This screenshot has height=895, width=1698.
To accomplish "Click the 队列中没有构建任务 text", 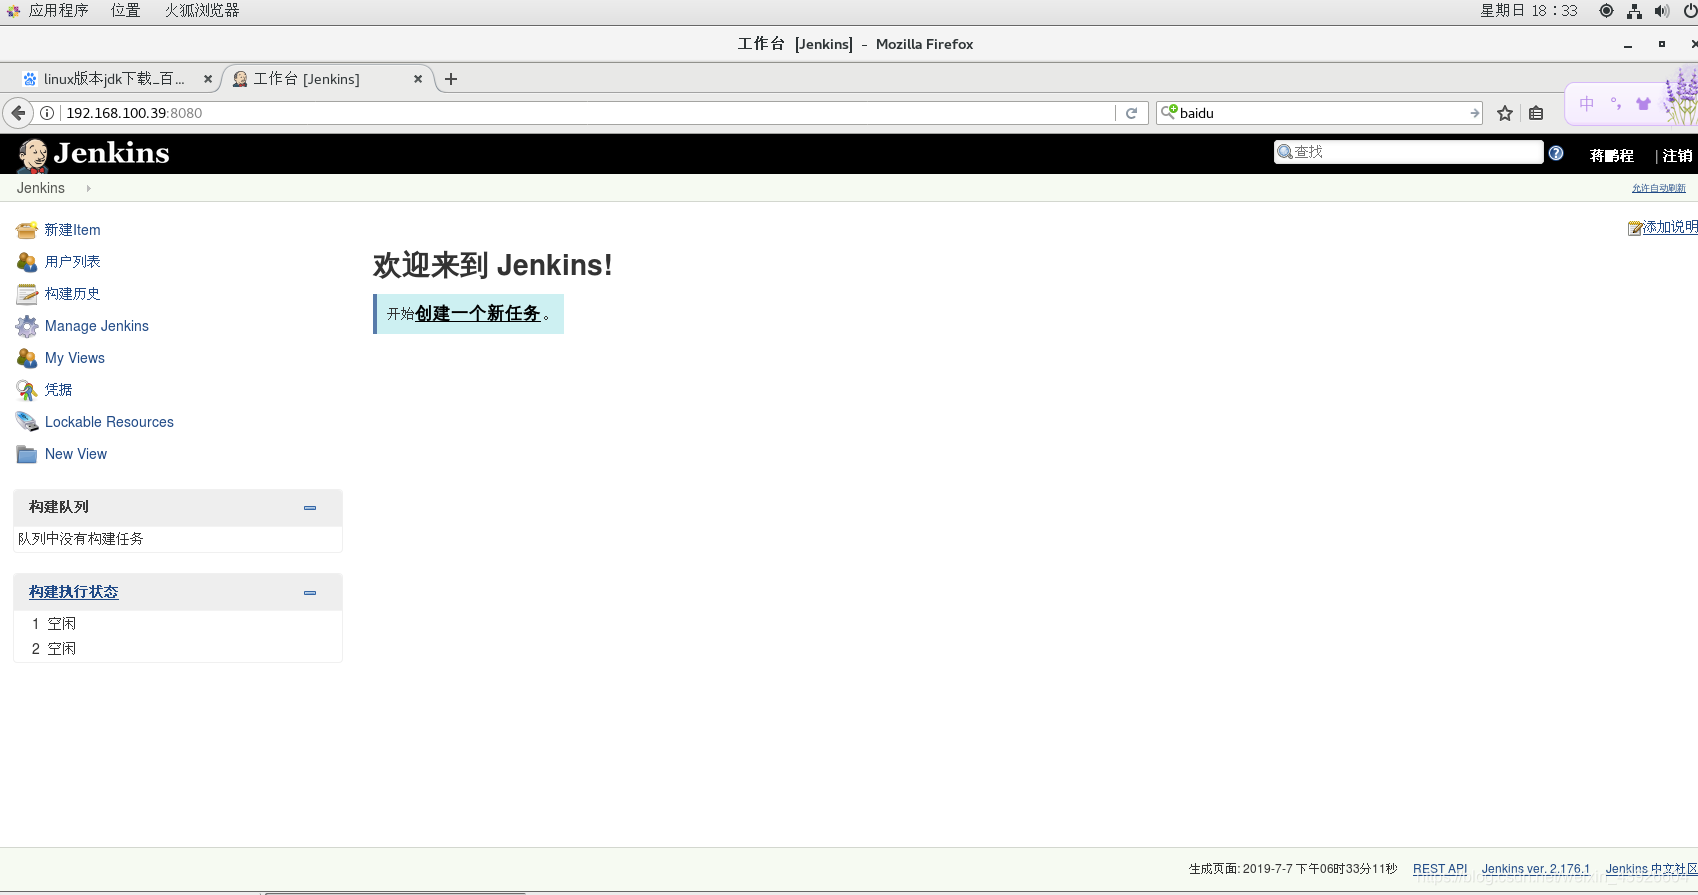I will point(81,539).
